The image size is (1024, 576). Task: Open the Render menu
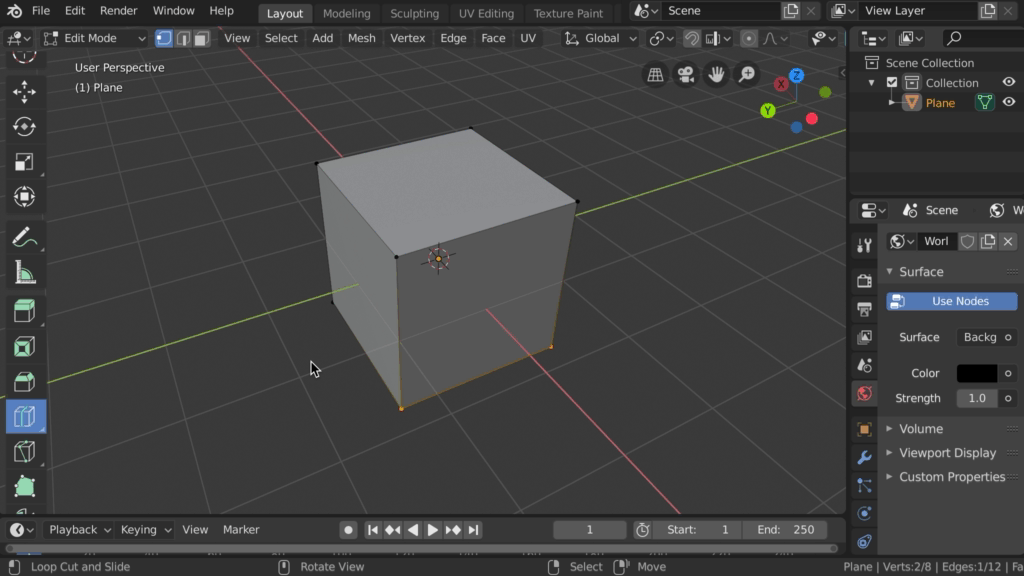point(118,11)
